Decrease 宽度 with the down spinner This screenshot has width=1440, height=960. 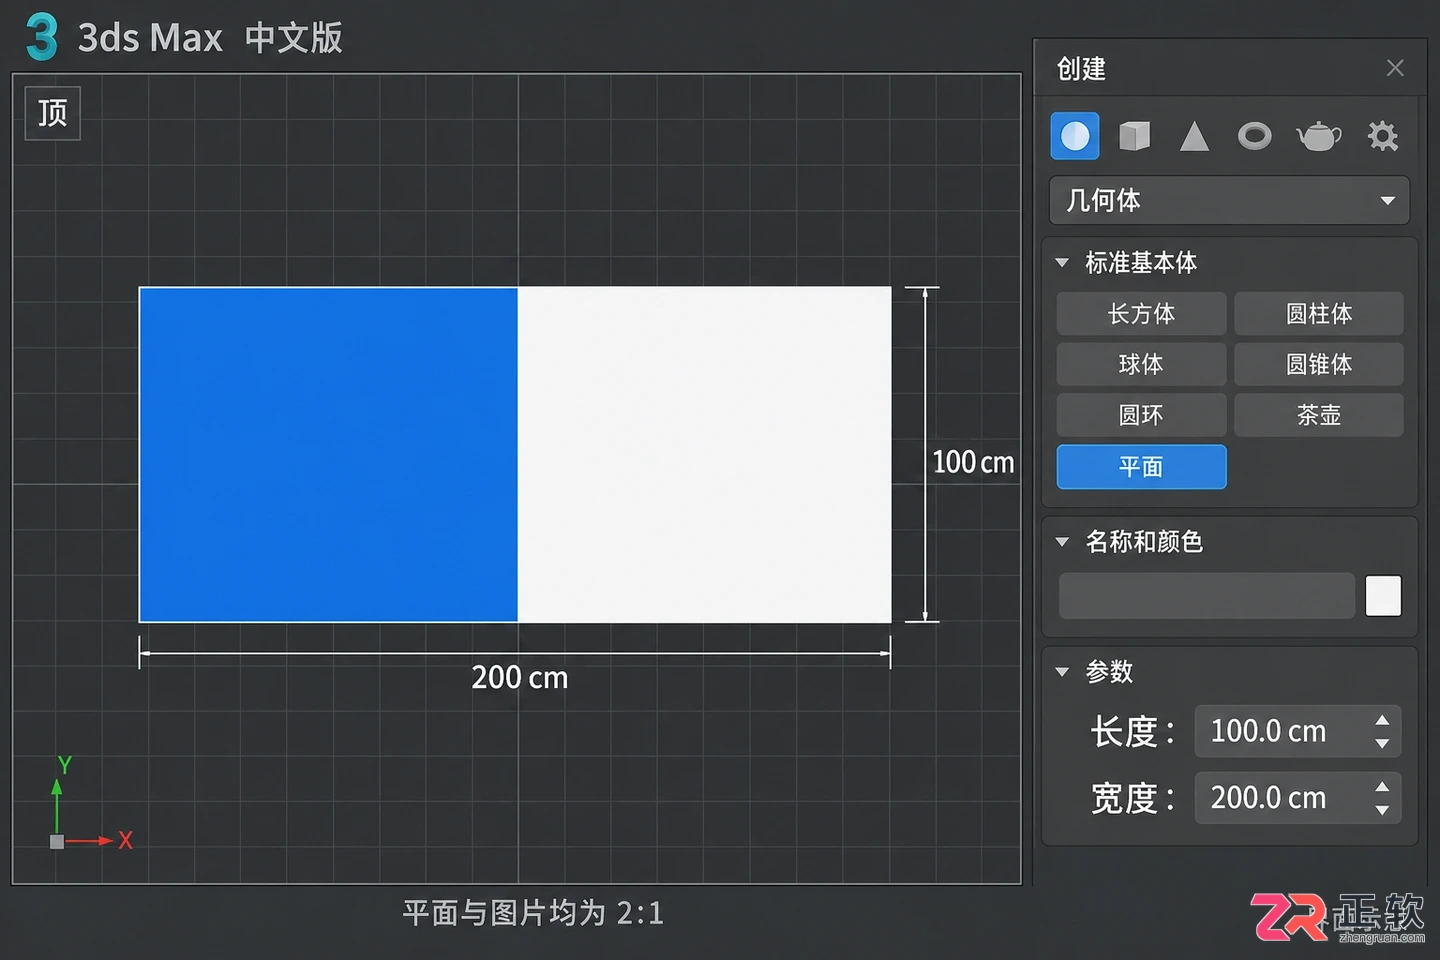coord(1382,810)
